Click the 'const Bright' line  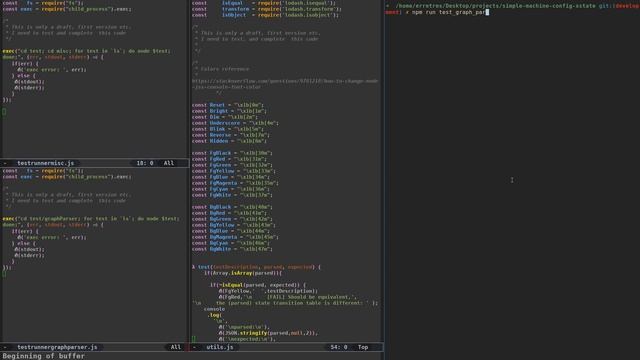229,111
